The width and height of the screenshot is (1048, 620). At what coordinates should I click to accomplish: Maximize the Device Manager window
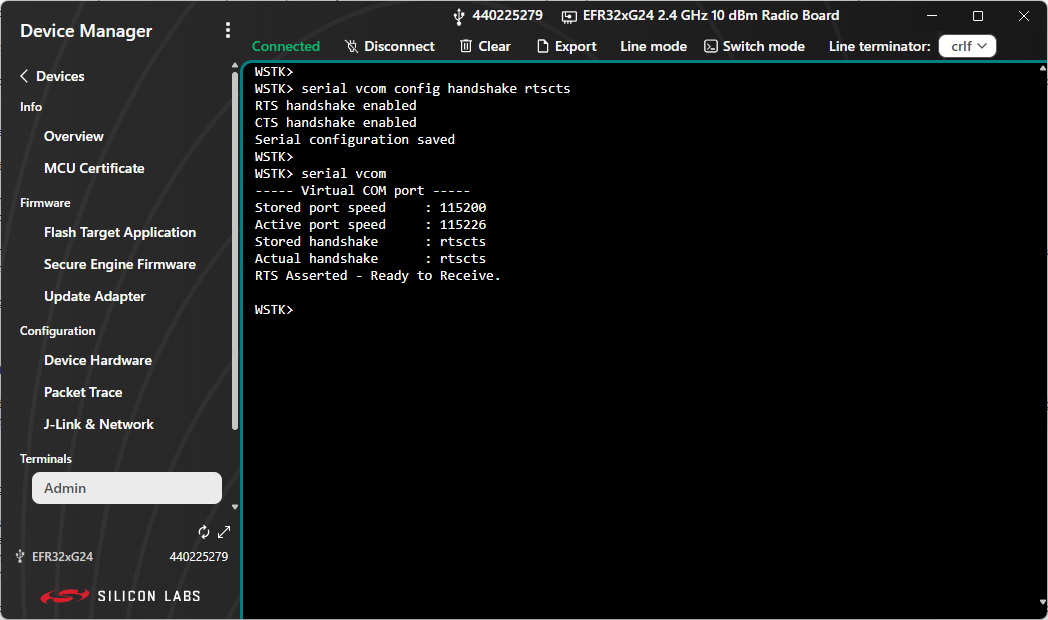[978, 16]
